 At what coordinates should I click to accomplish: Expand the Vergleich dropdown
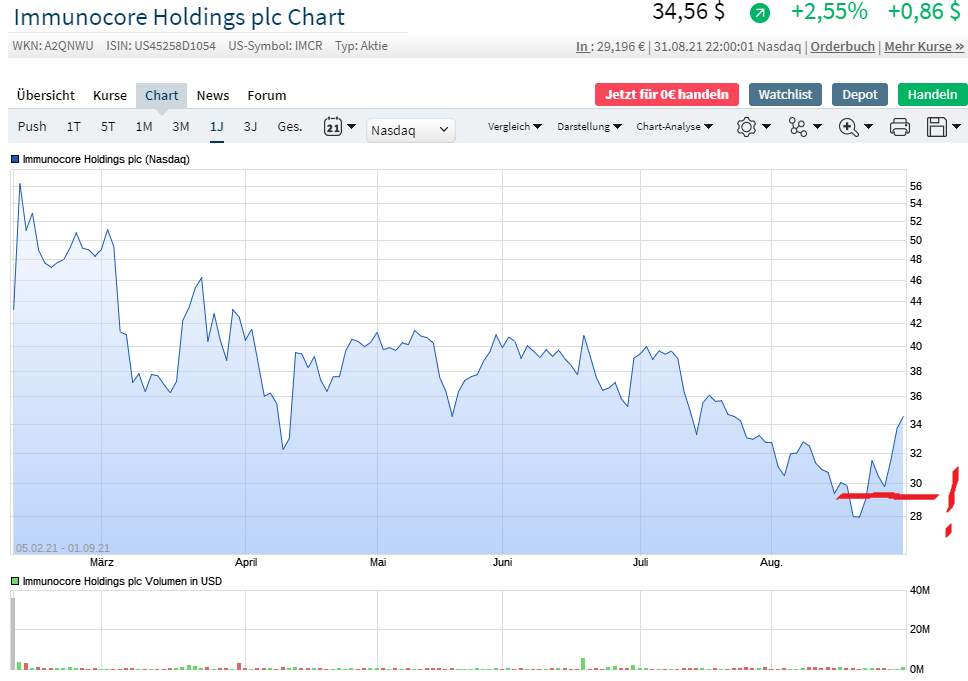point(514,127)
